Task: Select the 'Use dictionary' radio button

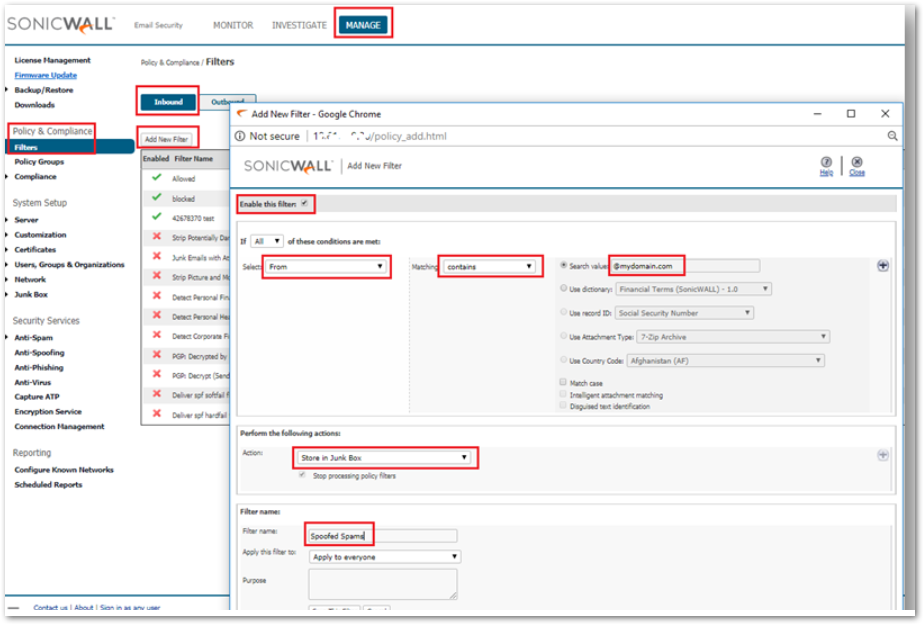Action: click(x=563, y=289)
